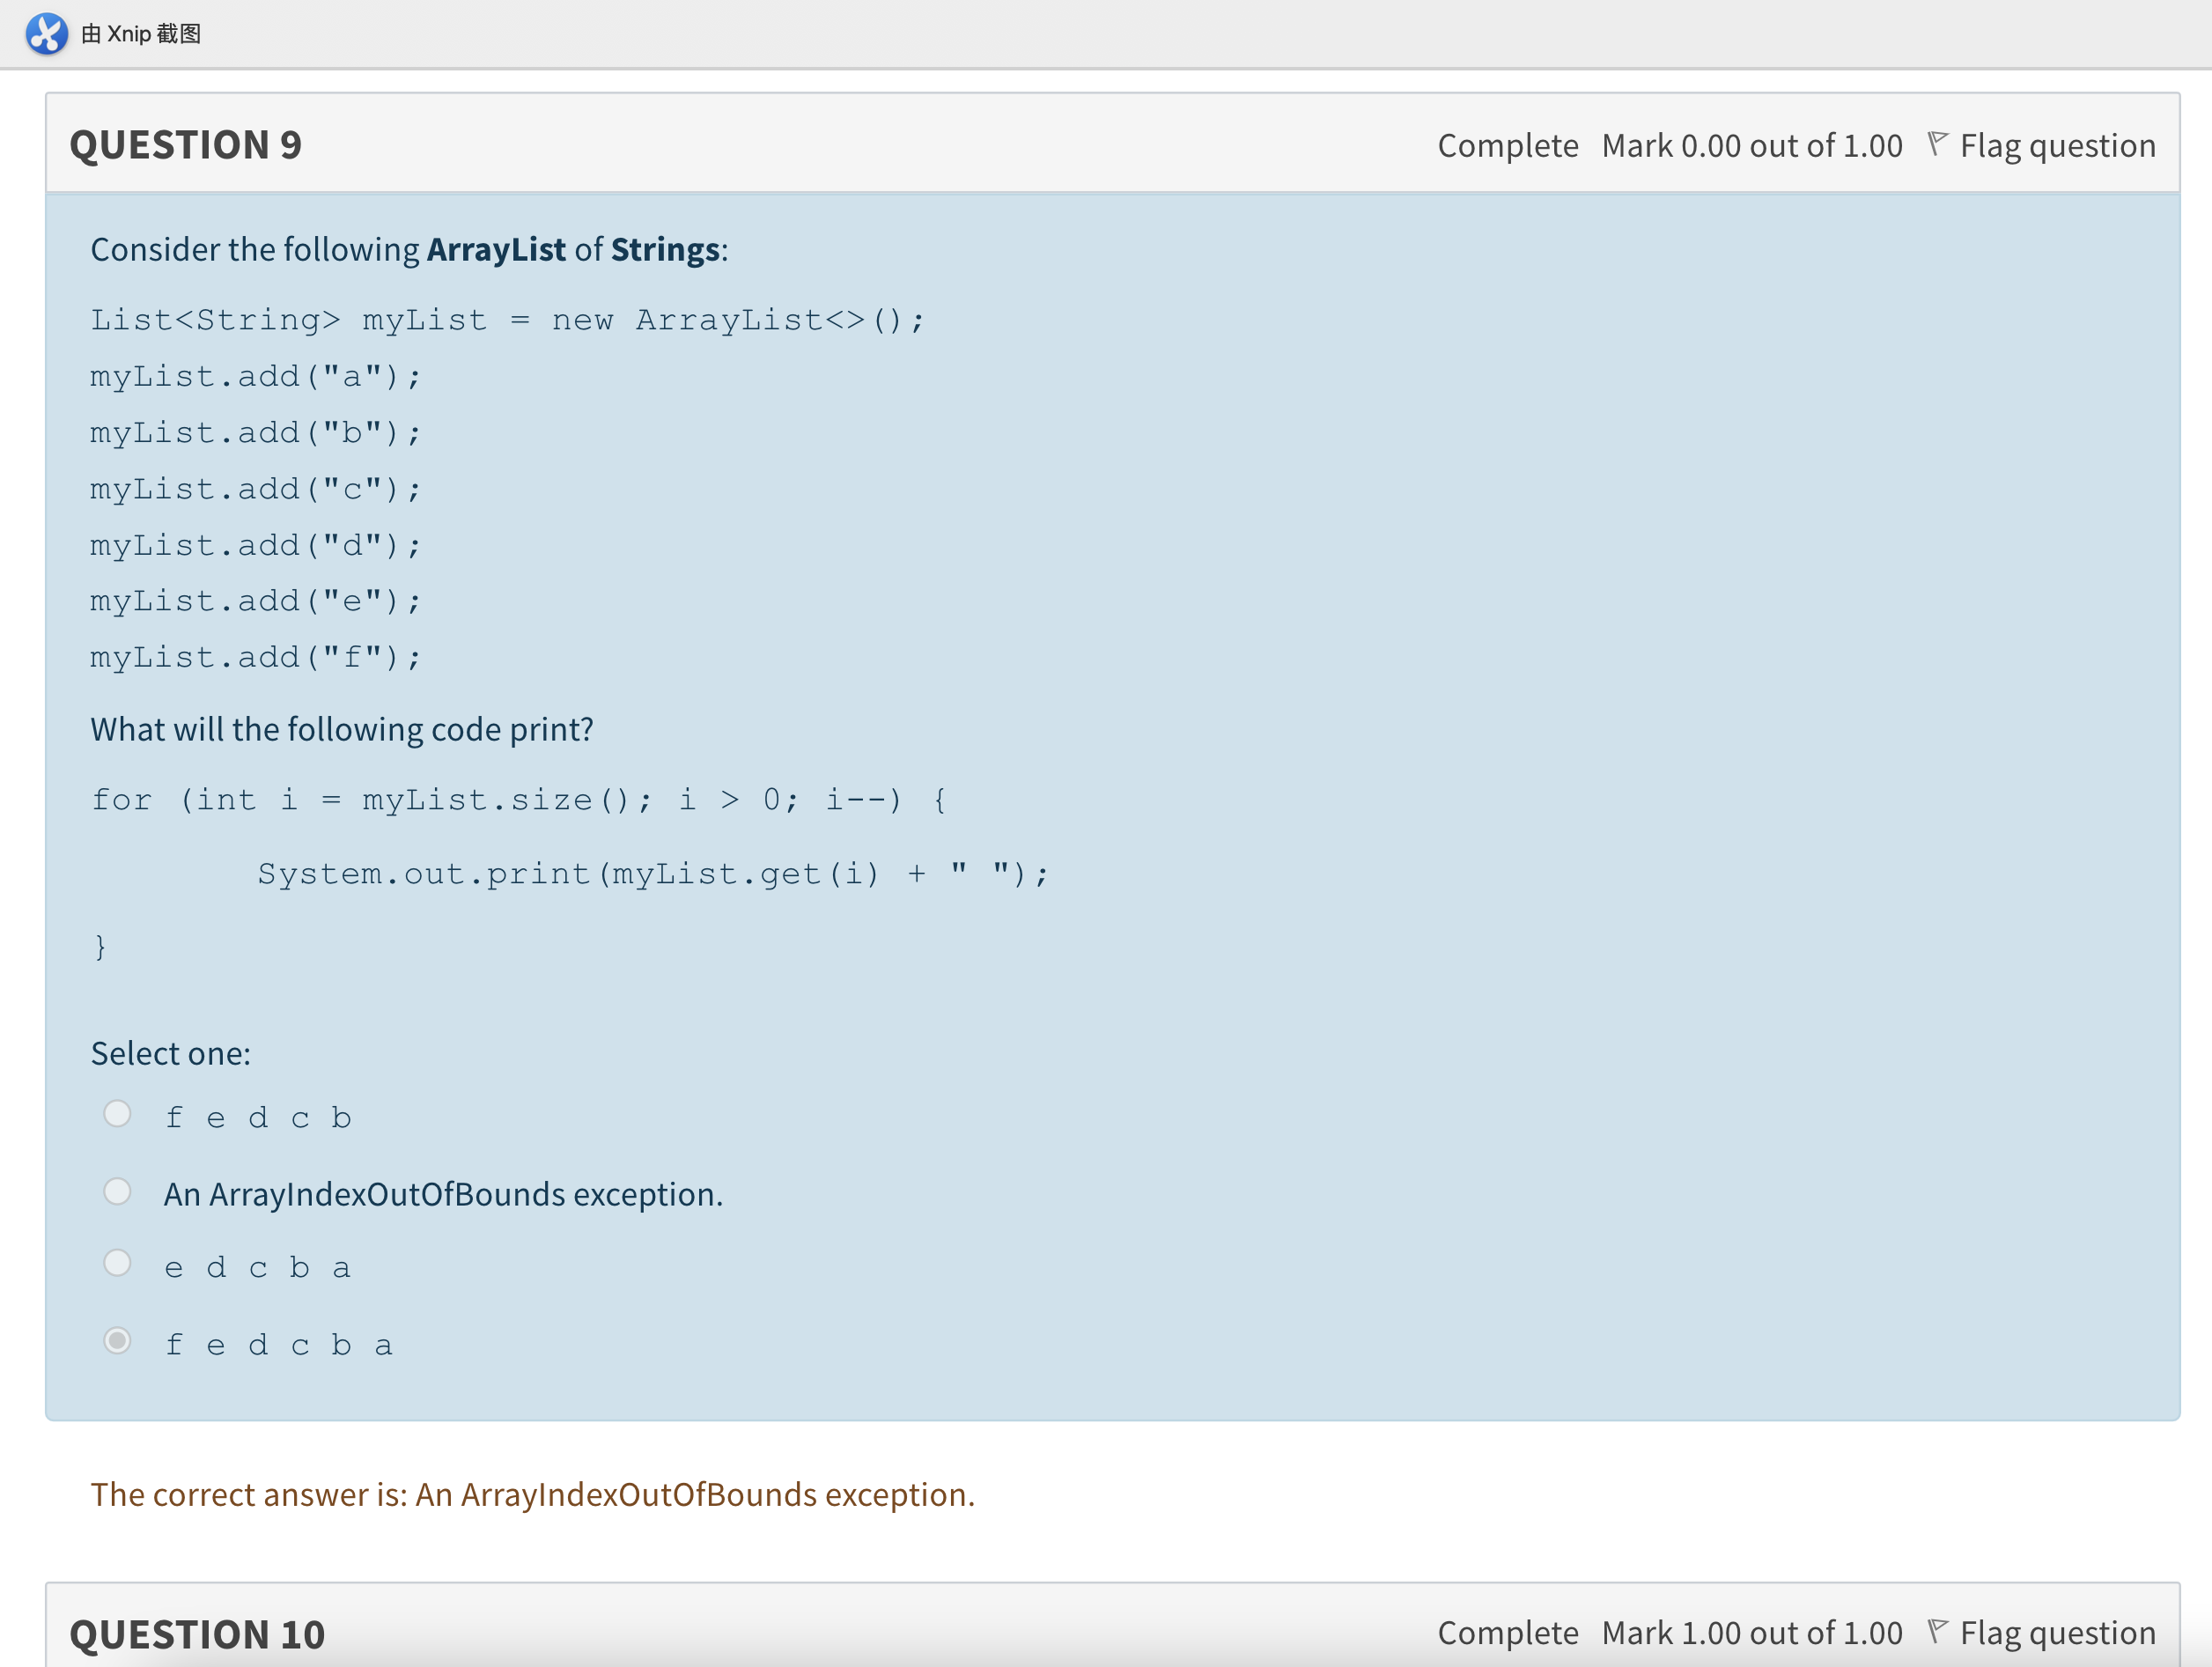This screenshot has width=2212, height=1667.
Task: Click the Xnip app icon
Action: [46, 33]
